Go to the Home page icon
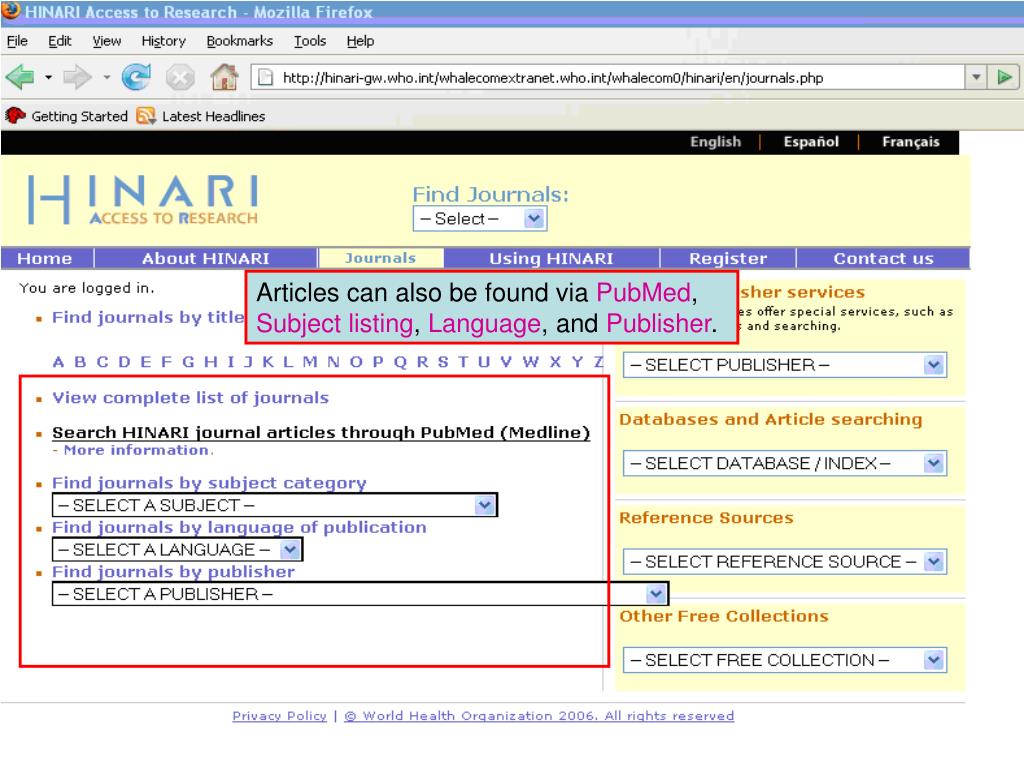The width and height of the screenshot is (1024, 768). (x=224, y=77)
